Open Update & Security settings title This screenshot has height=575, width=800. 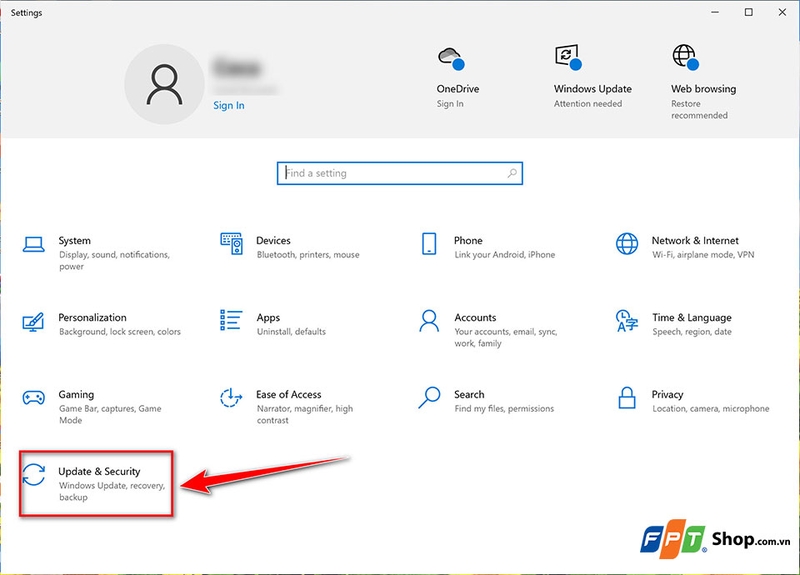click(99, 472)
